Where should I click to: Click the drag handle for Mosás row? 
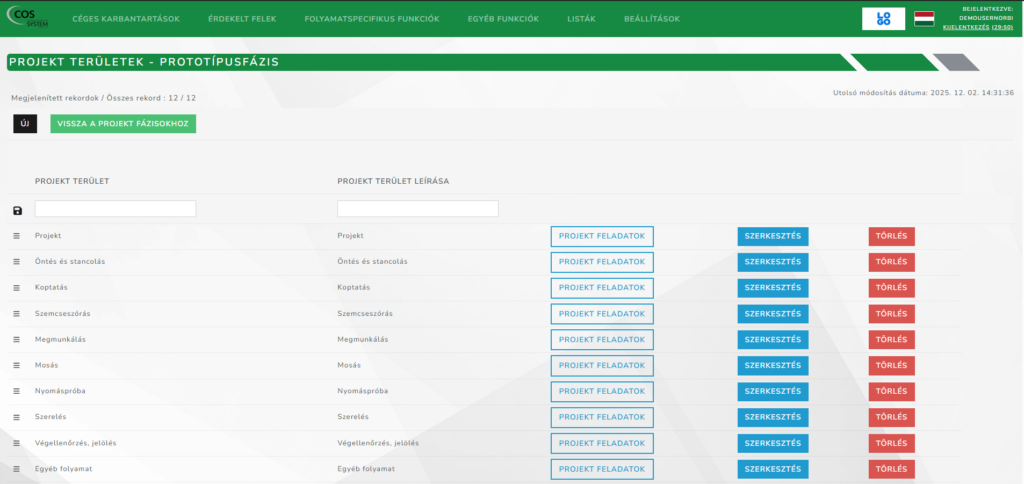(16, 366)
